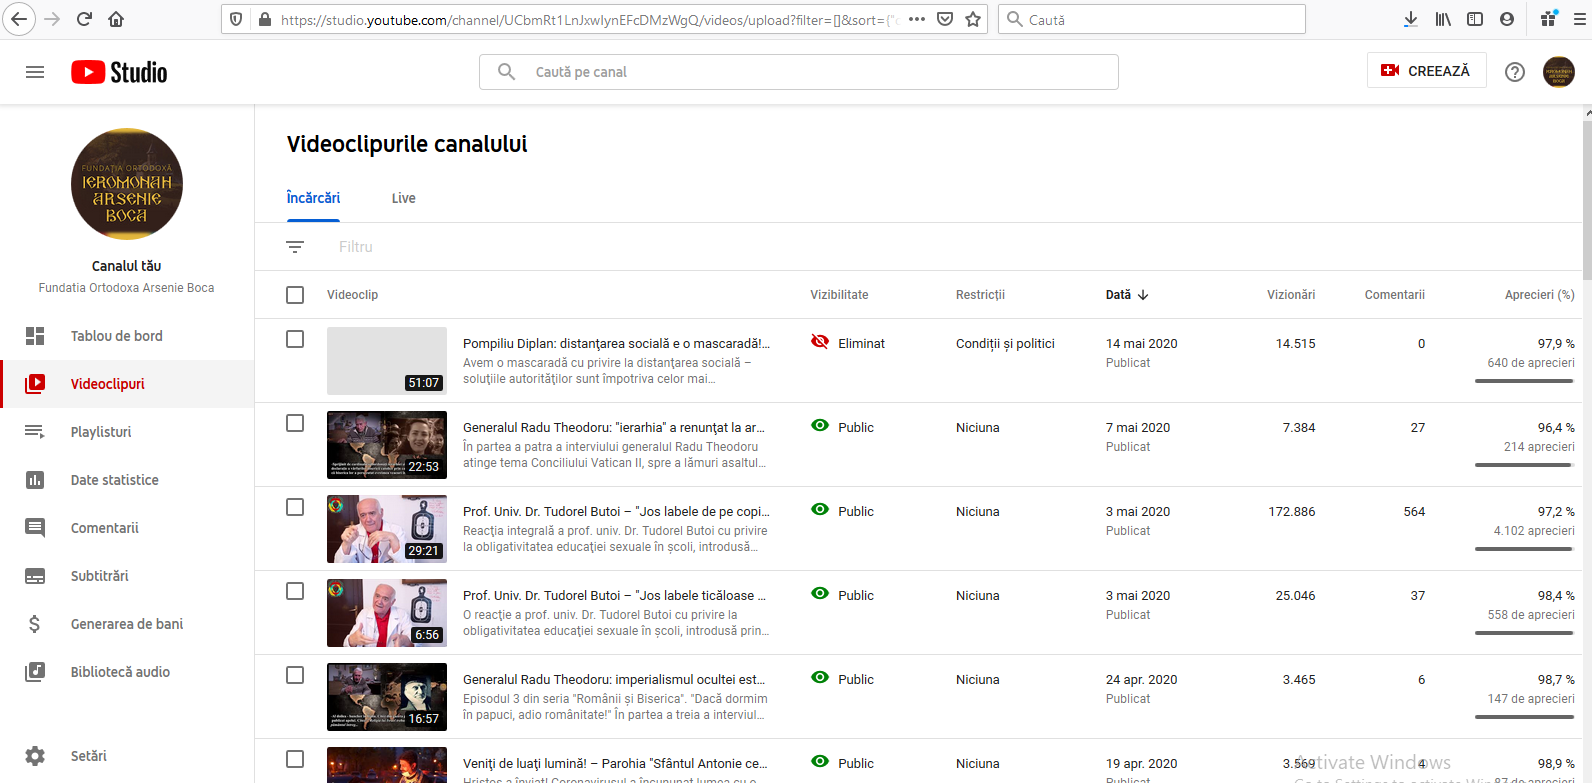Open the account avatar menu
Image resolution: width=1592 pixels, height=783 pixels.
(x=1558, y=72)
